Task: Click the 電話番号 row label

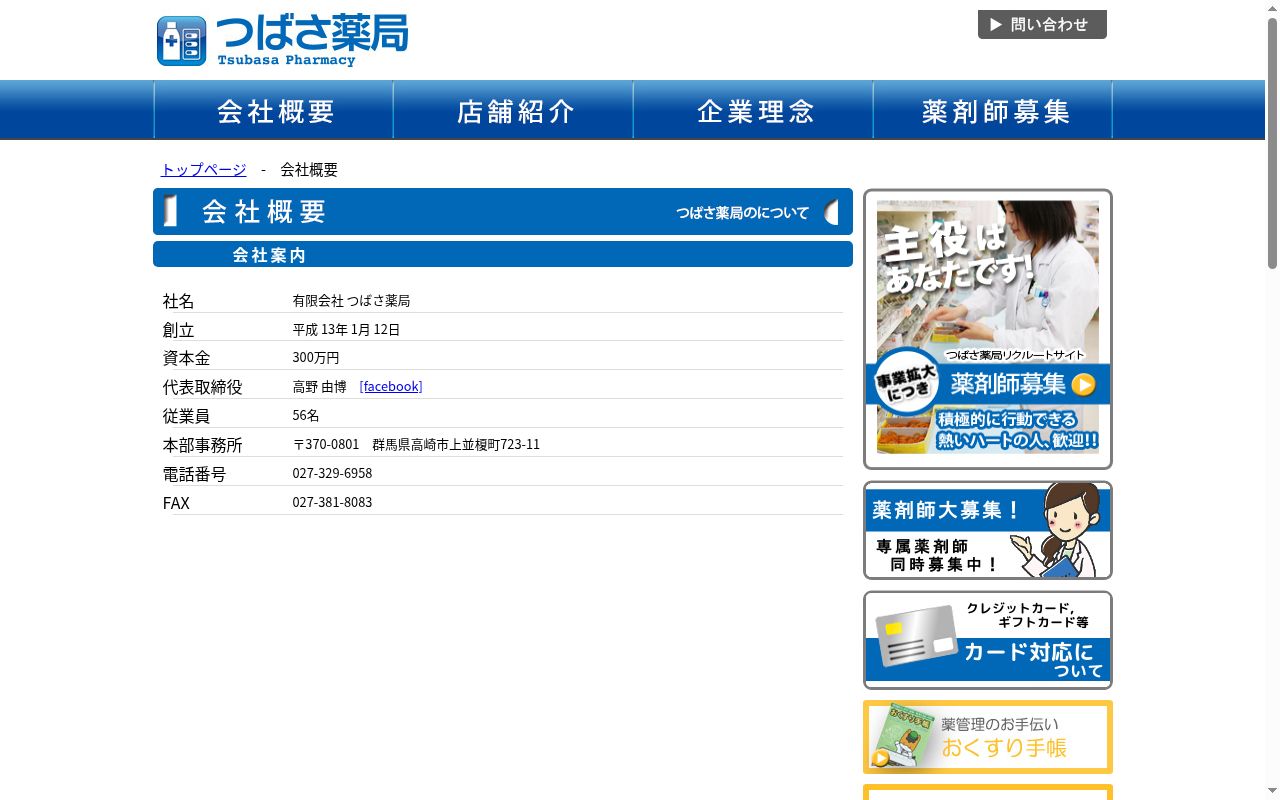Action: pyautogui.click(x=195, y=473)
